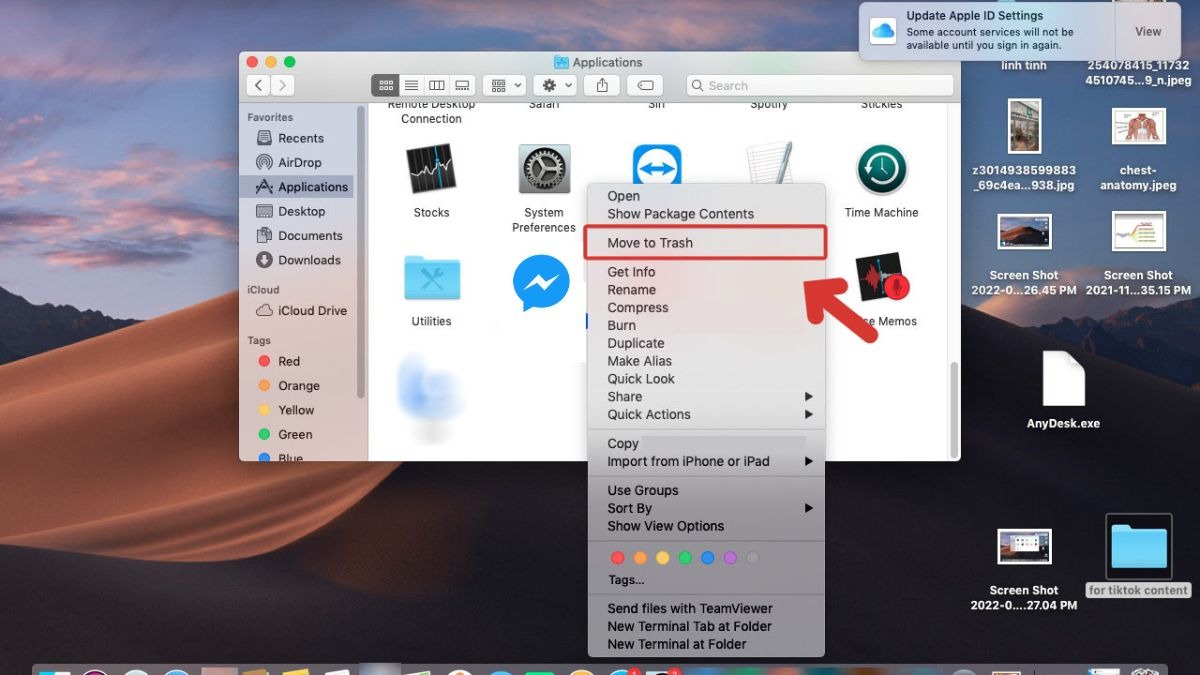Image resolution: width=1200 pixels, height=675 pixels.
Task: Select the TextEdit app icon
Action: click(769, 163)
